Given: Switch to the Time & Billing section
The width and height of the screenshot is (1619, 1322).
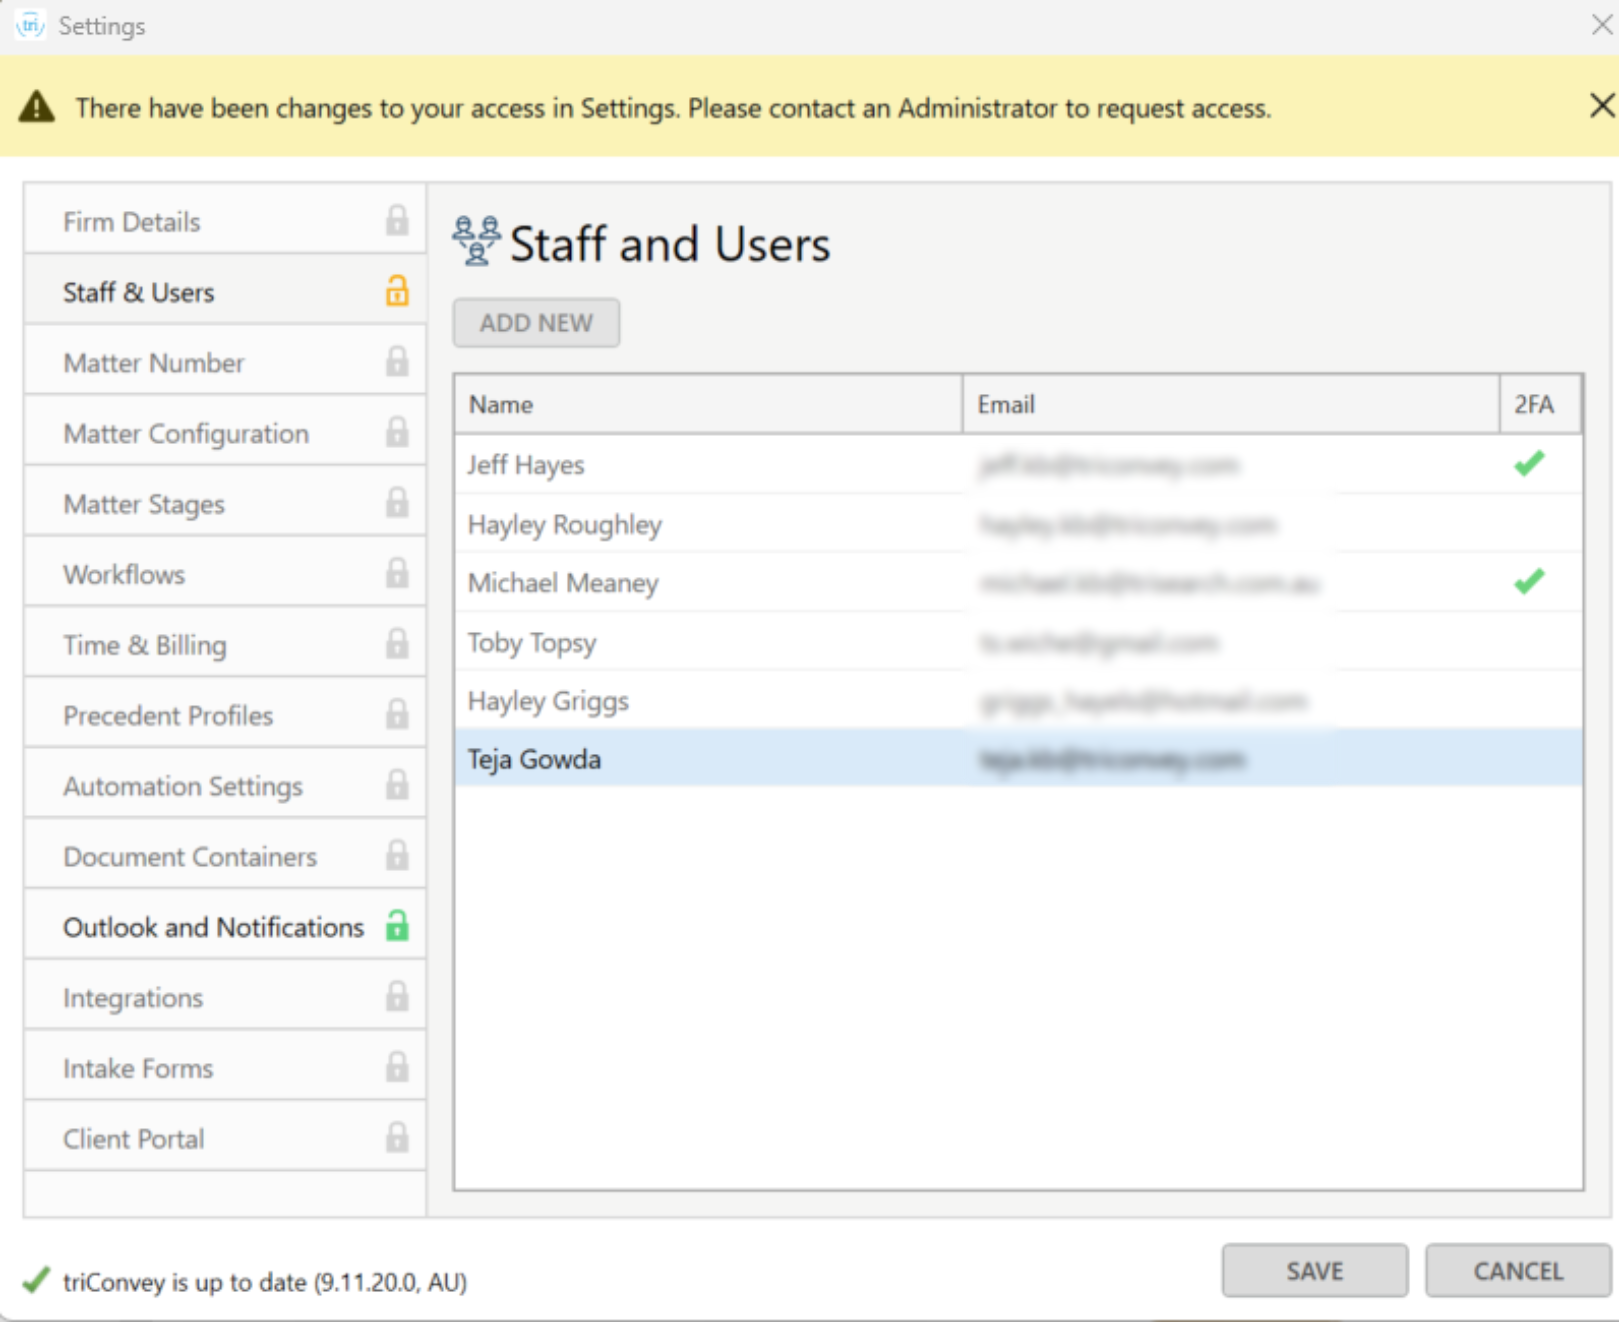Looking at the screenshot, I should point(145,645).
